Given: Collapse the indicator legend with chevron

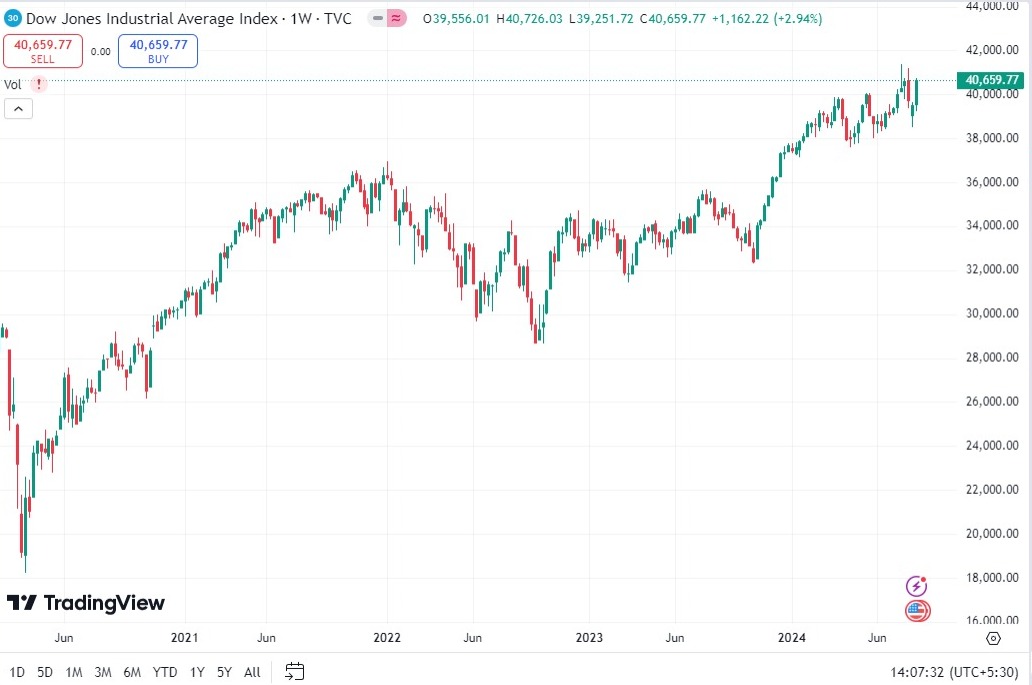Looking at the screenshot, I should tap(19, 109).
